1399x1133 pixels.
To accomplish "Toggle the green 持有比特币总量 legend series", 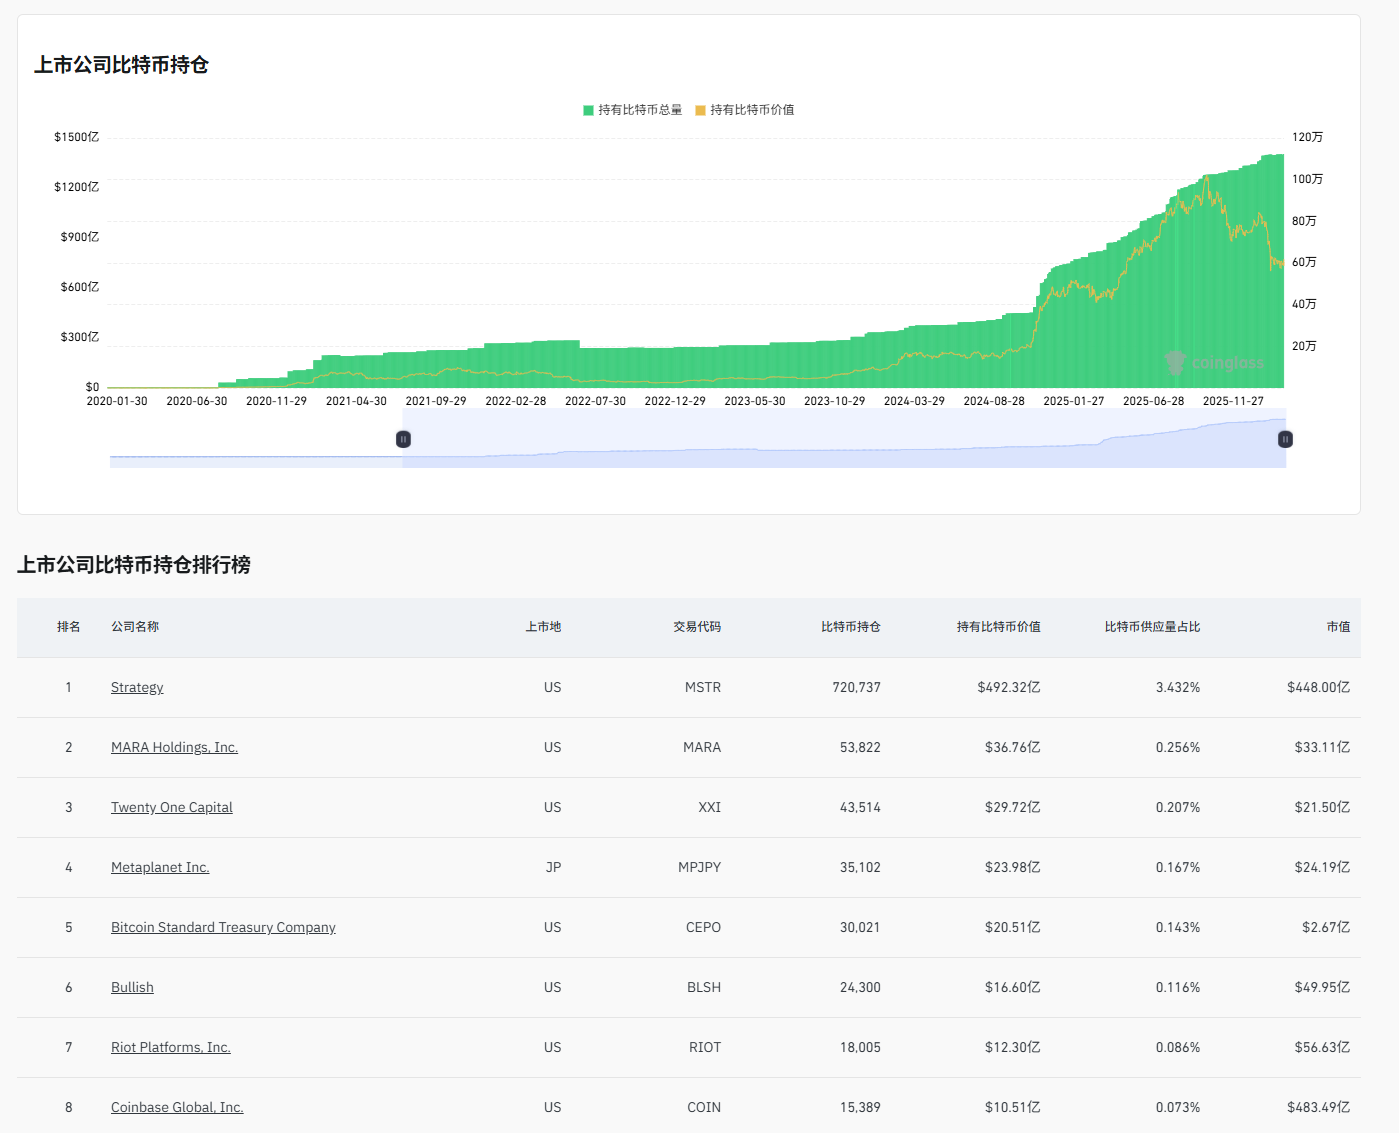I will (632, 110).
